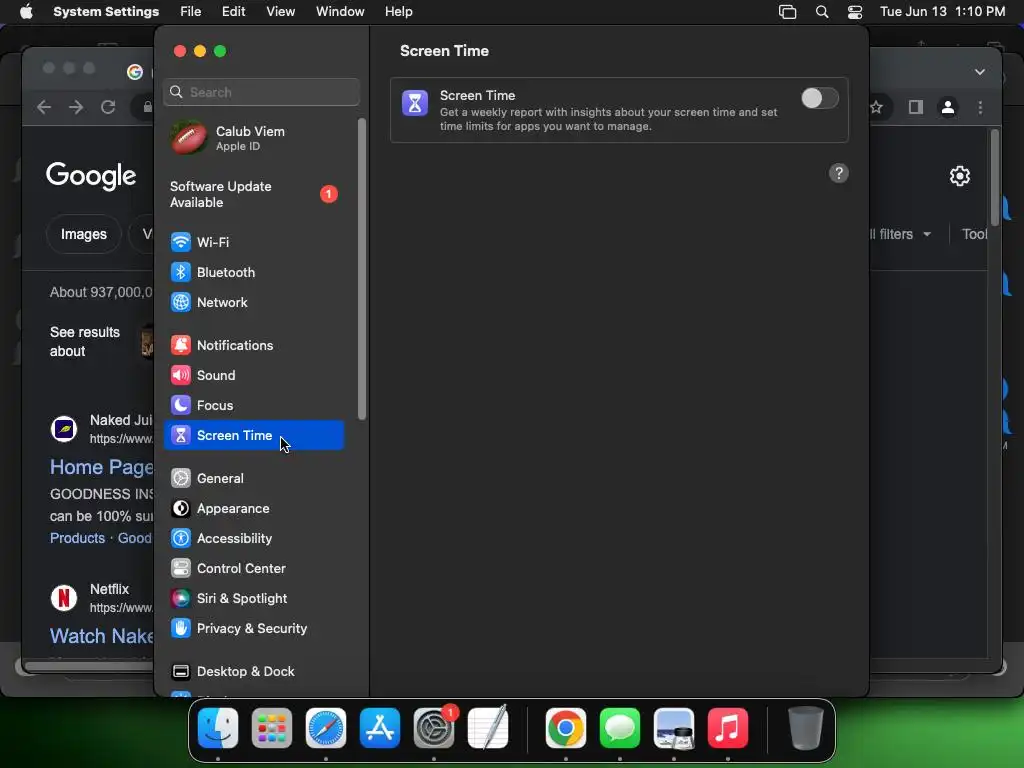Image resolution: width=1024 pixels, height=768 pixels.
Task: Open the App Store from the Dock
Action: (380, 728)
